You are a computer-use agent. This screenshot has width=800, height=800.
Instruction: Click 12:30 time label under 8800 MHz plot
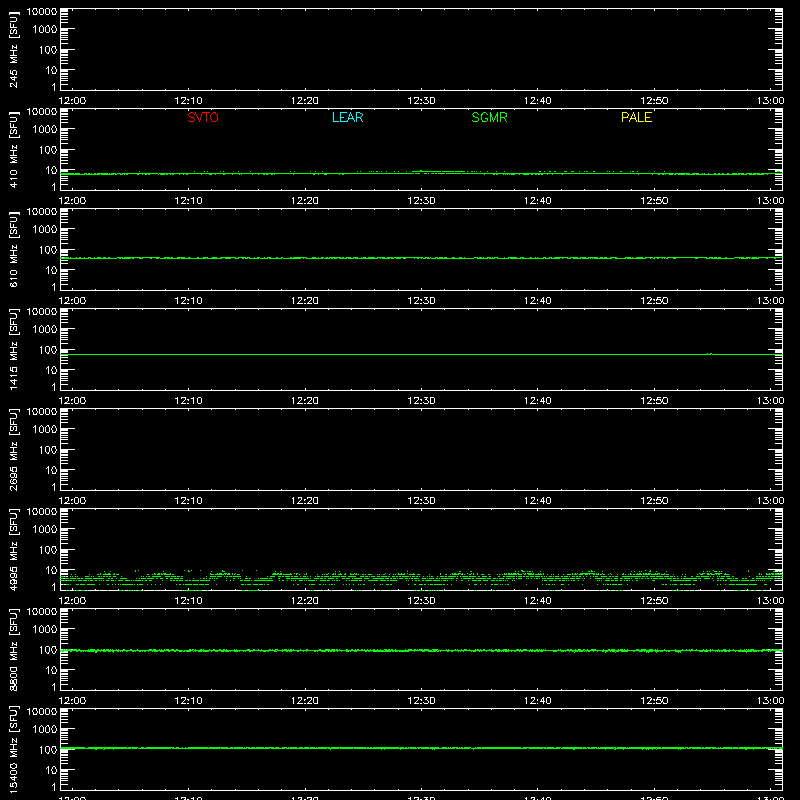[x=421, y=701]
